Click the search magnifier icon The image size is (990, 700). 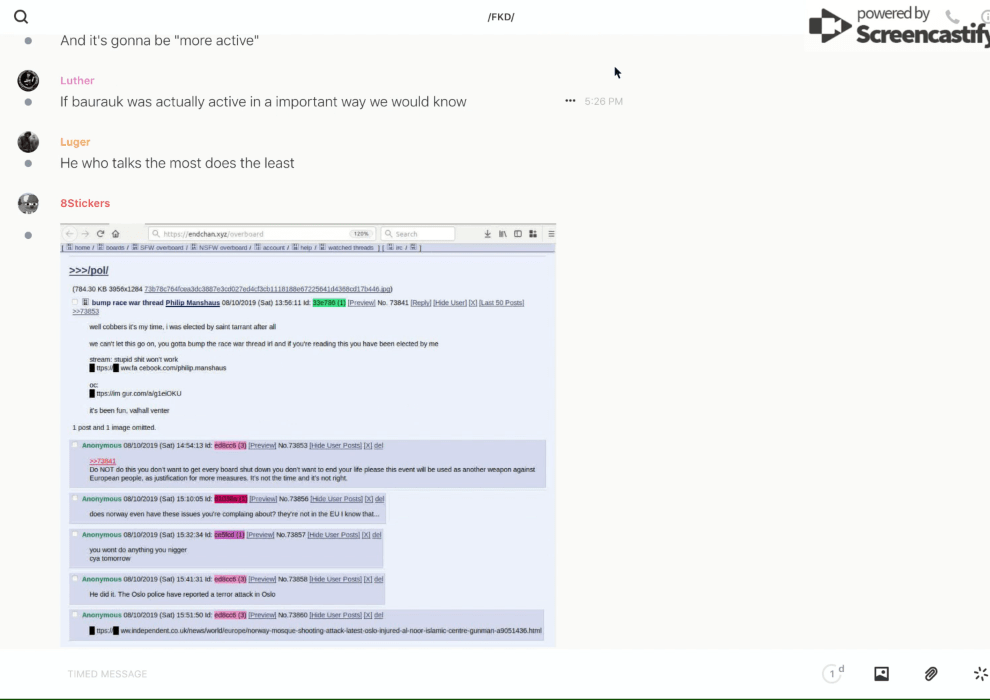[x=21, y=17]
